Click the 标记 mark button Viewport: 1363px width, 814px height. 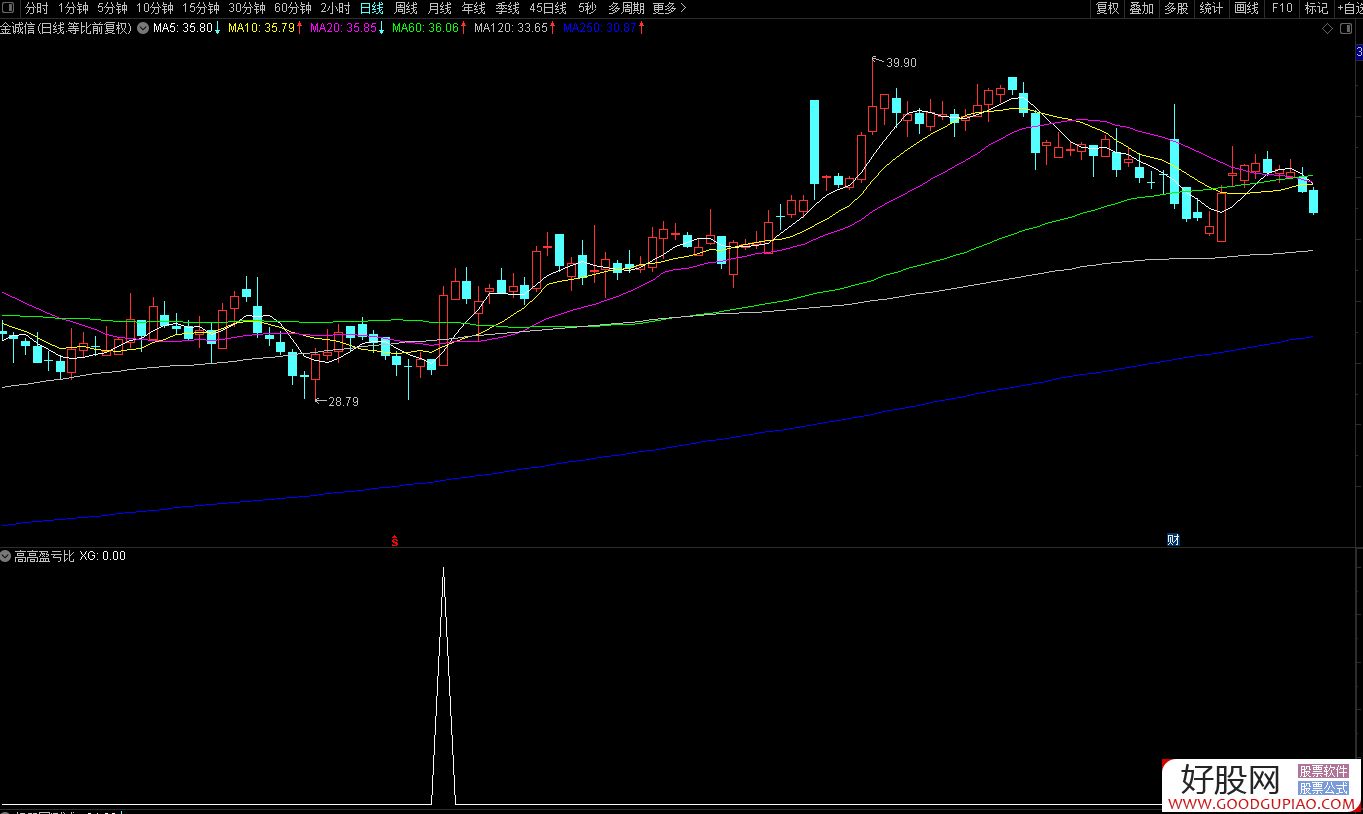point(1316,8)
